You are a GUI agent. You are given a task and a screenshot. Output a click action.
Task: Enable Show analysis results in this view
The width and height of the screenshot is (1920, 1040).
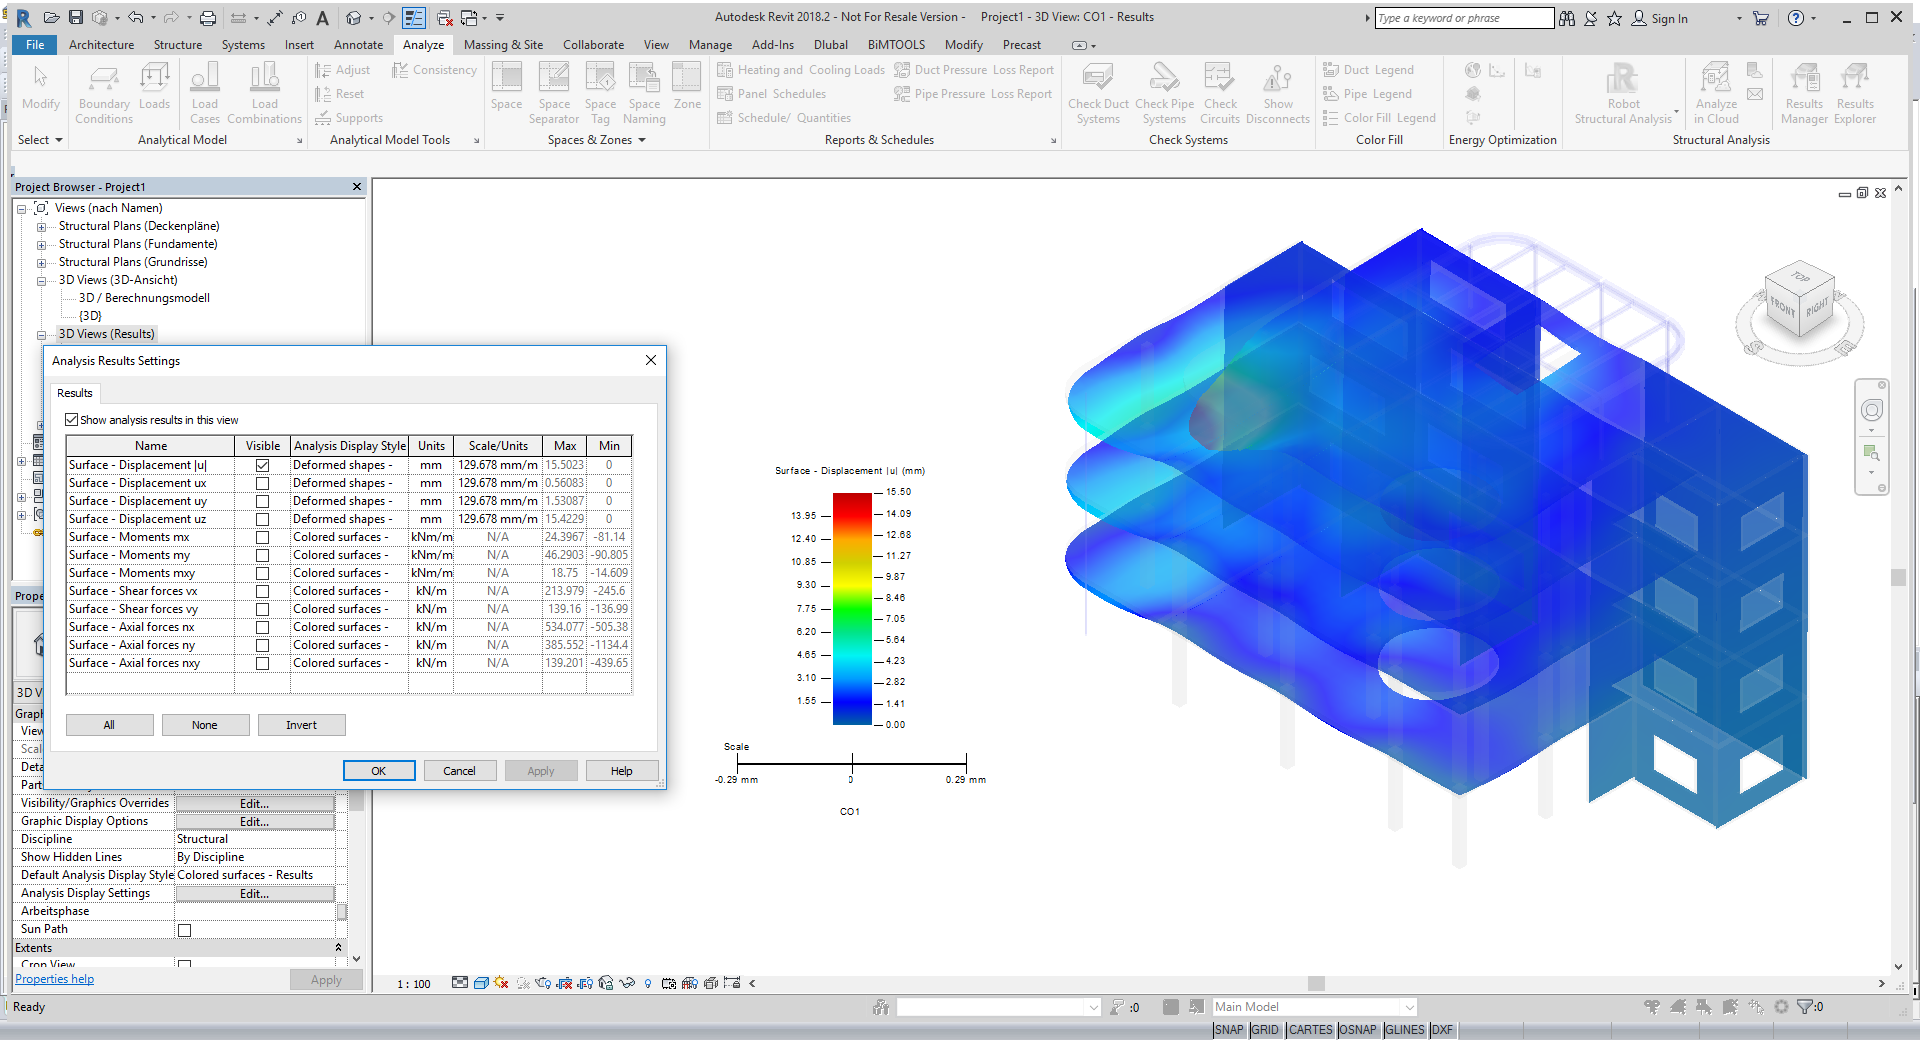pos(71,419)
